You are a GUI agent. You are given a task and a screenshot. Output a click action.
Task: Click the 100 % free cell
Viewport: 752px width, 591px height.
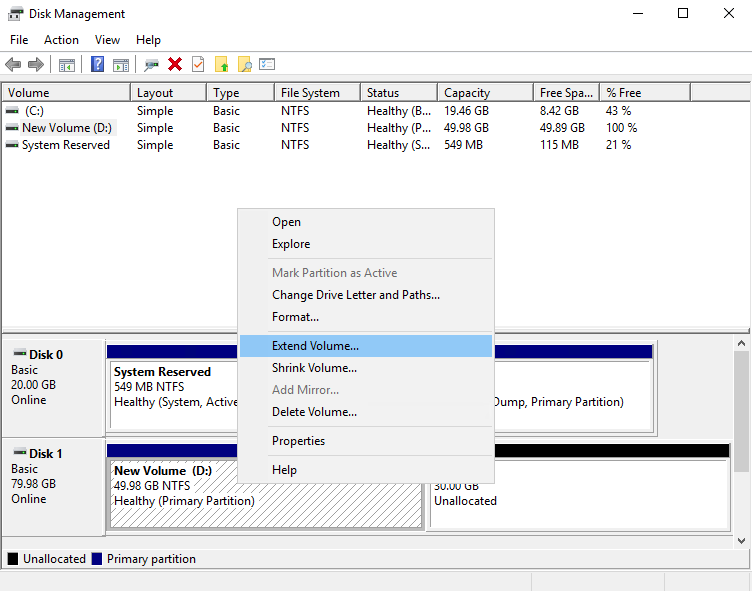pyautogui.click(x=622, y=128)
